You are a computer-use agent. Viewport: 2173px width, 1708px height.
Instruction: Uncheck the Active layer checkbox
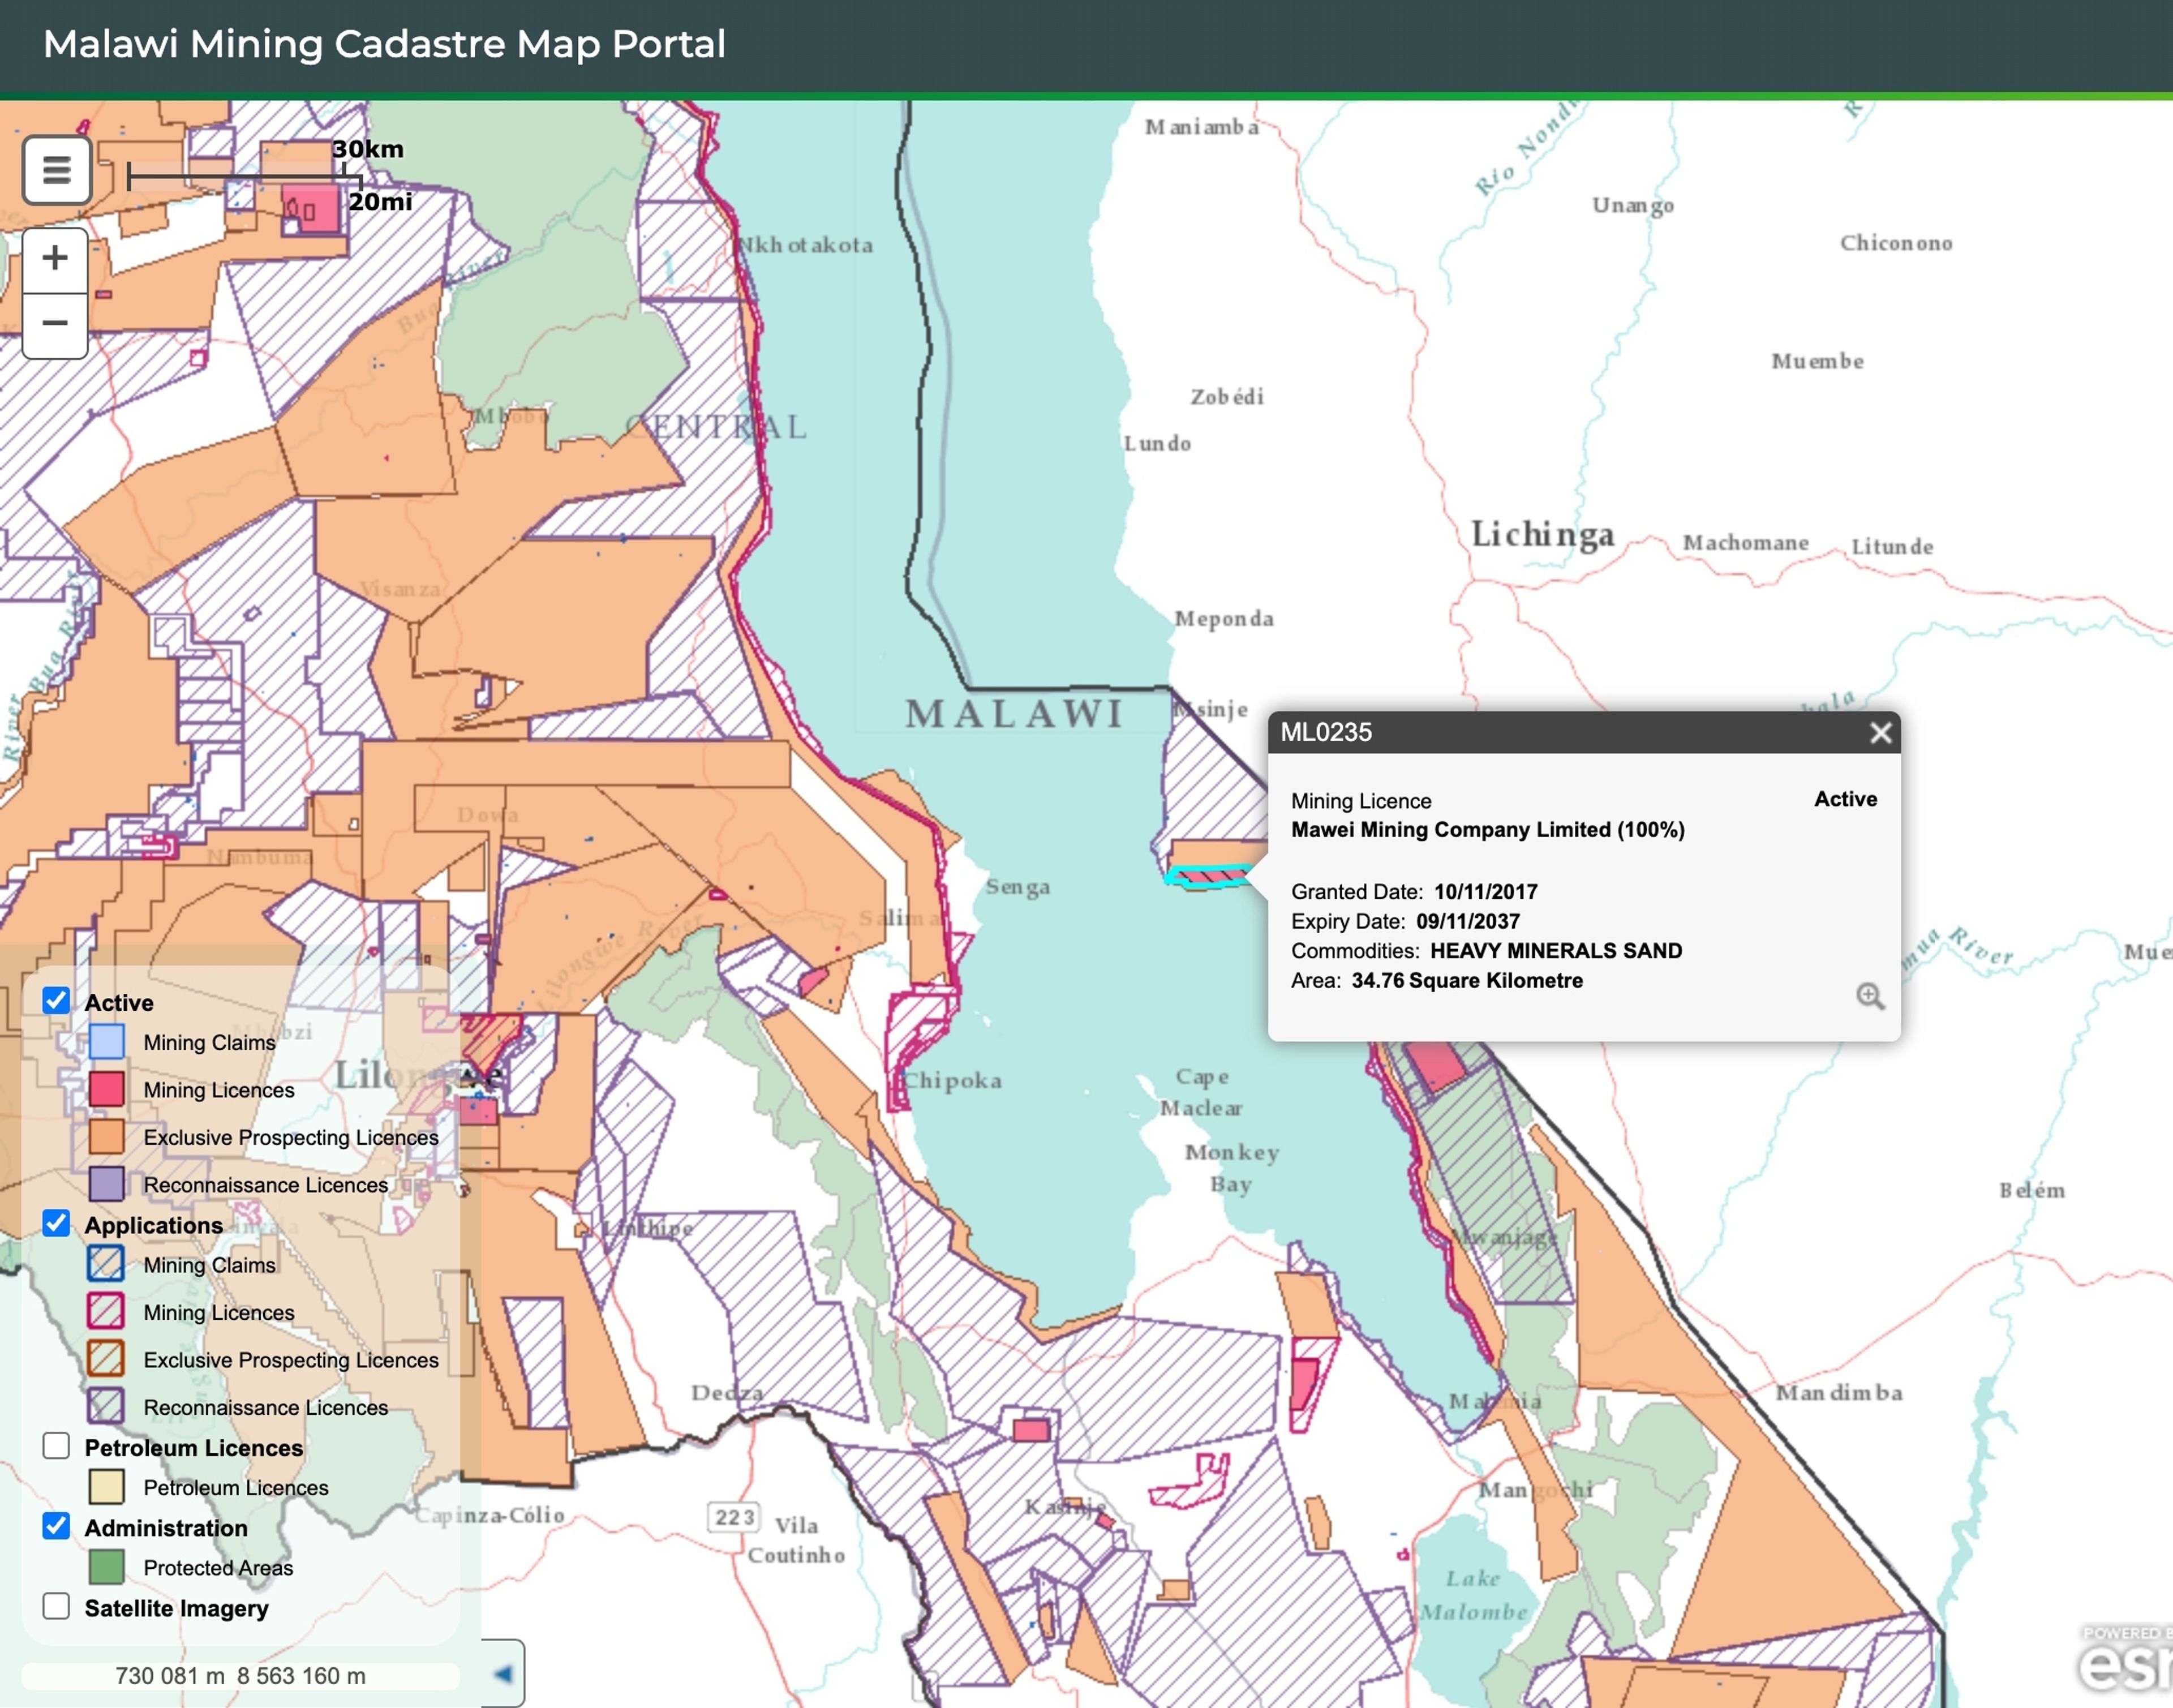57,1001
